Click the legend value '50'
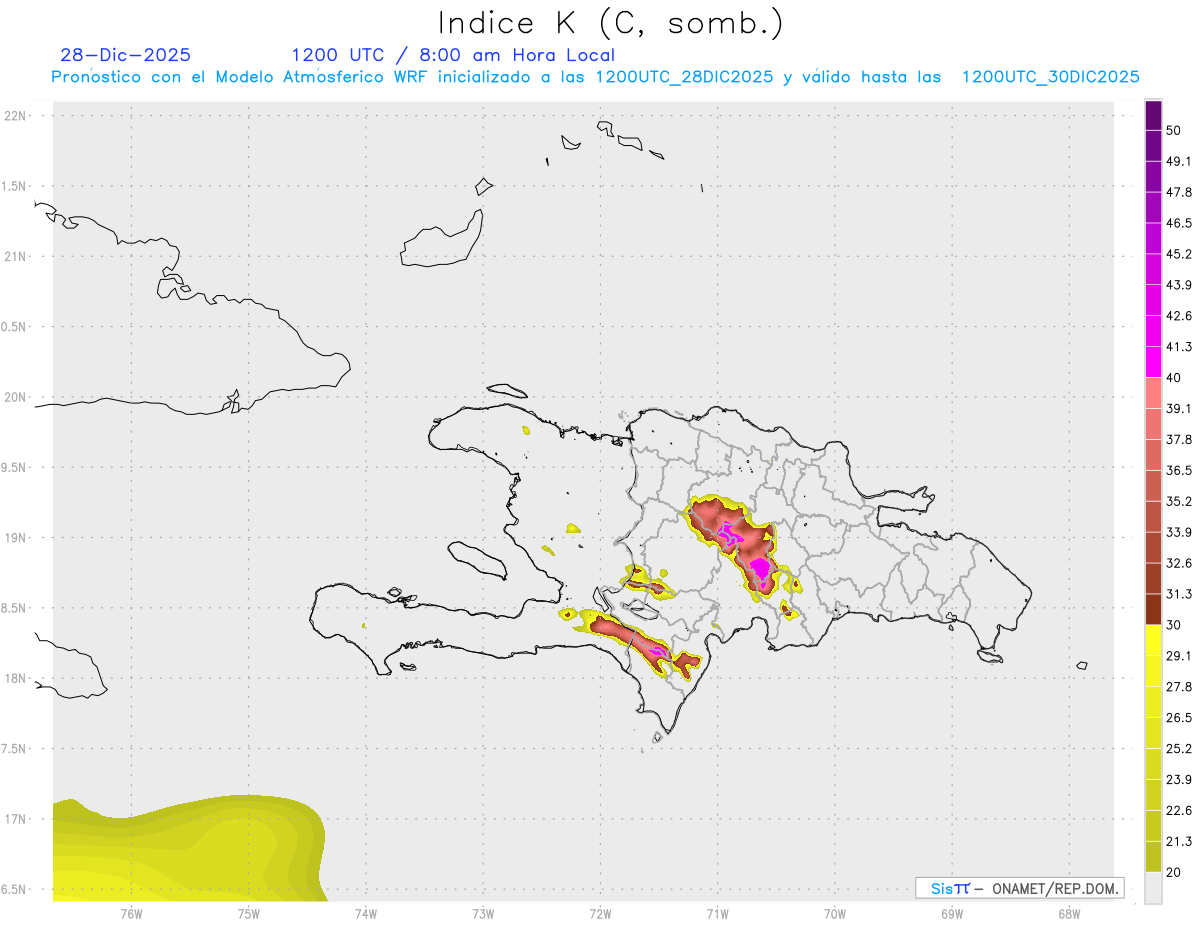 (x=1174, y=130)
